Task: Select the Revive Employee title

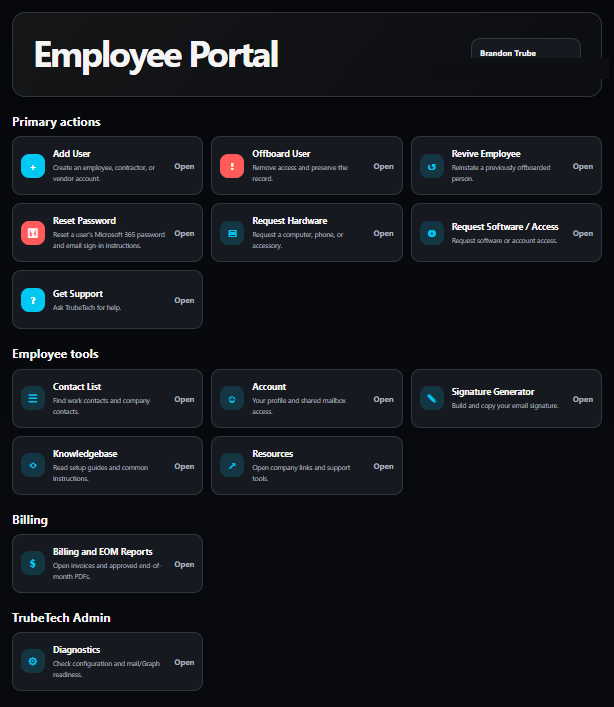Action: [x=486, y=154]
